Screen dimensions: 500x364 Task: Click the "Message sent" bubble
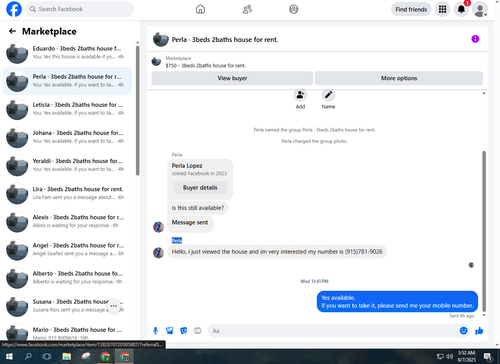point(190,223)
